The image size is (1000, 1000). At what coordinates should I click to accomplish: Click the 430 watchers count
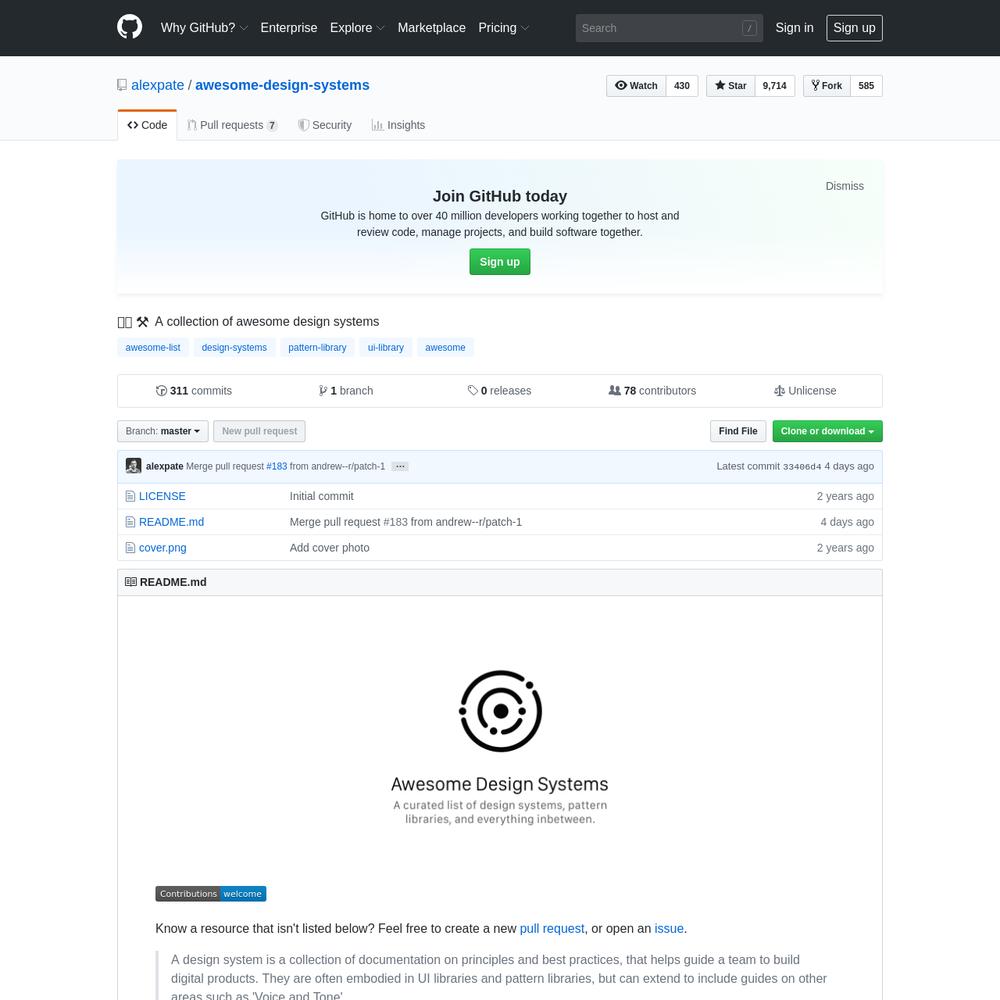click(682, 85)
